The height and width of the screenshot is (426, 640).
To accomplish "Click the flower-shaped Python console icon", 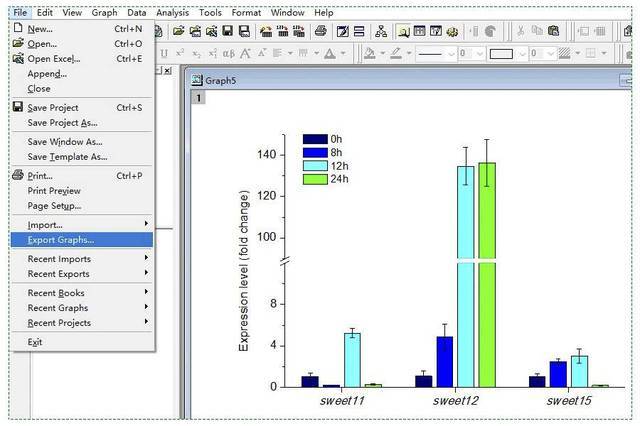I will (452, 31).
